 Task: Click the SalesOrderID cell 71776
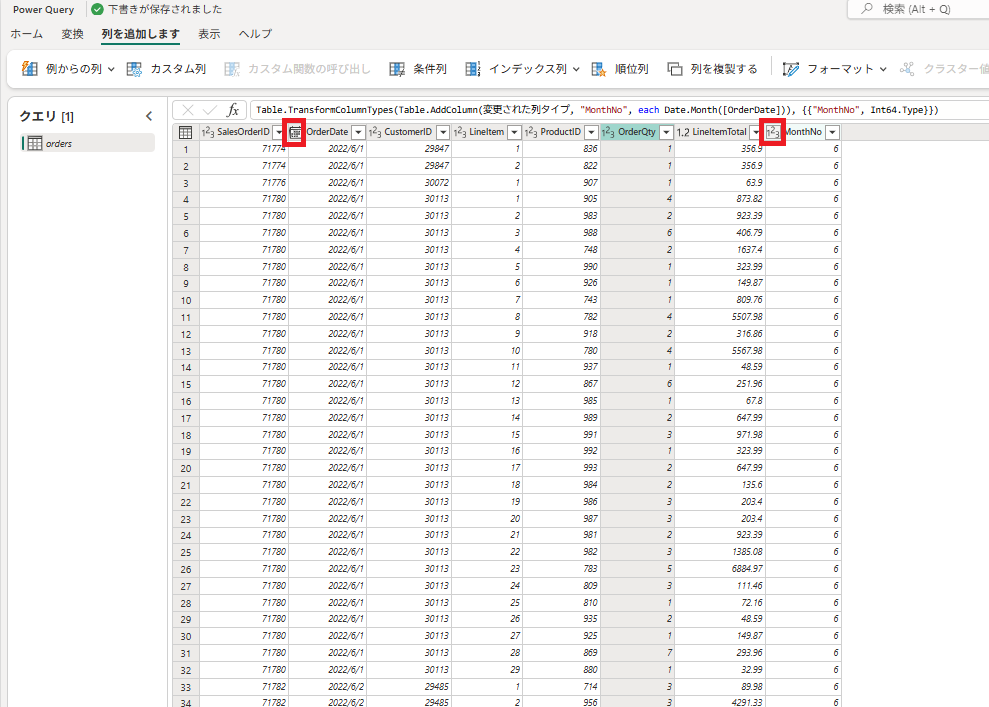(243, 182)
